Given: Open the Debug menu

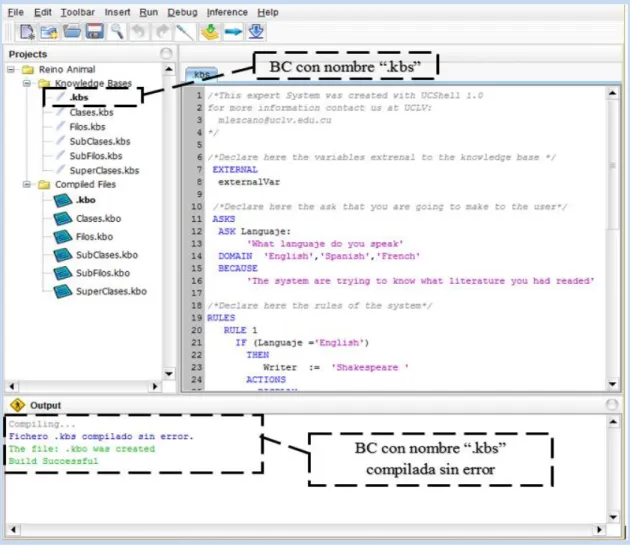Looking at the screenshot, I should coord(182,12).
